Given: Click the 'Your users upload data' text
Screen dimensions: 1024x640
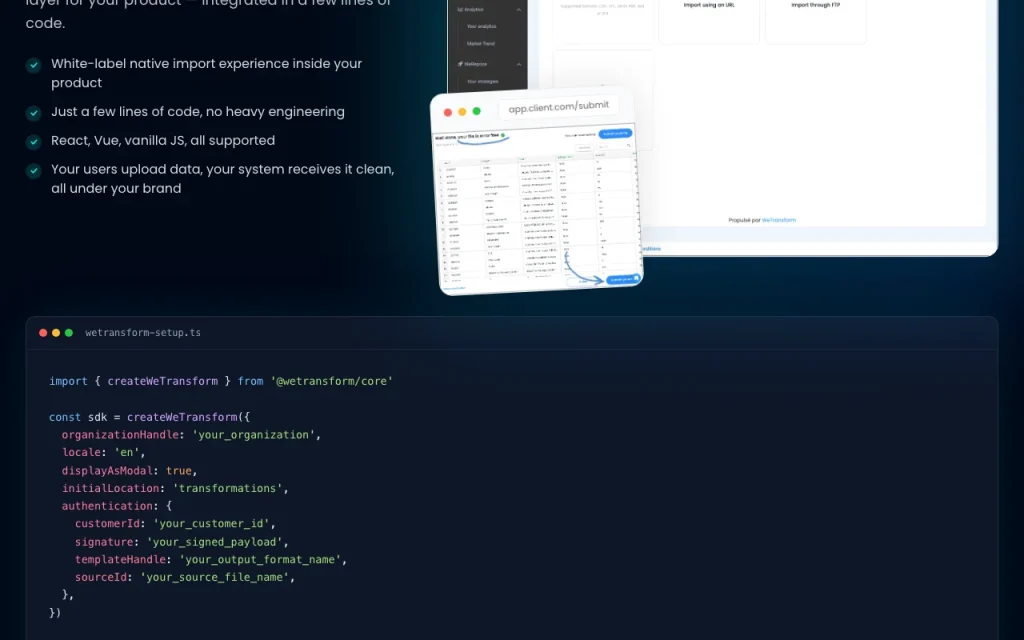Looking at the screenshot, I should click(223, 179).
